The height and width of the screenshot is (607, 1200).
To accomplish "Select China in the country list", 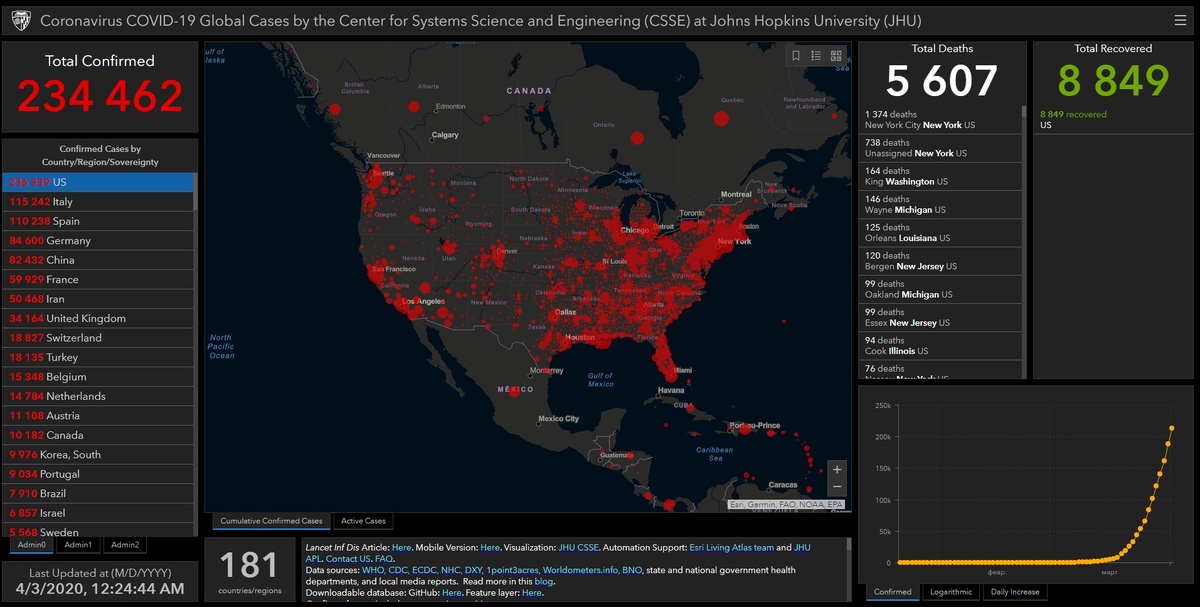I will point(98,260).
